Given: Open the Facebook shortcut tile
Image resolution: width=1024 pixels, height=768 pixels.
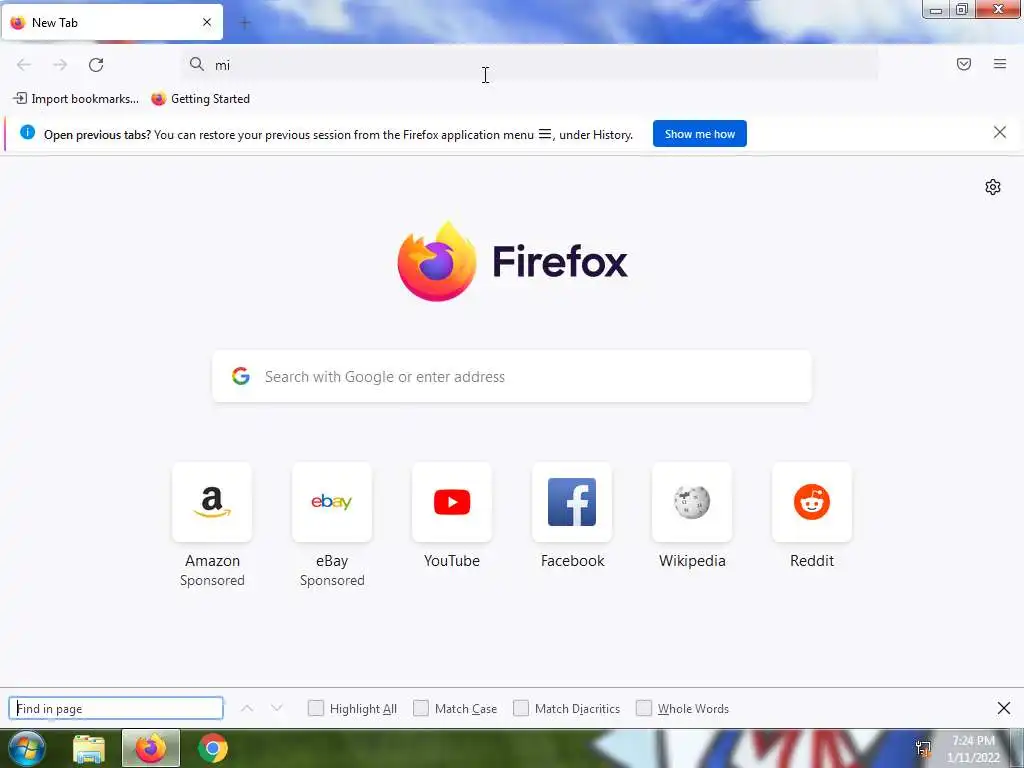Looking at the screenshot, I should pos(572,502).
